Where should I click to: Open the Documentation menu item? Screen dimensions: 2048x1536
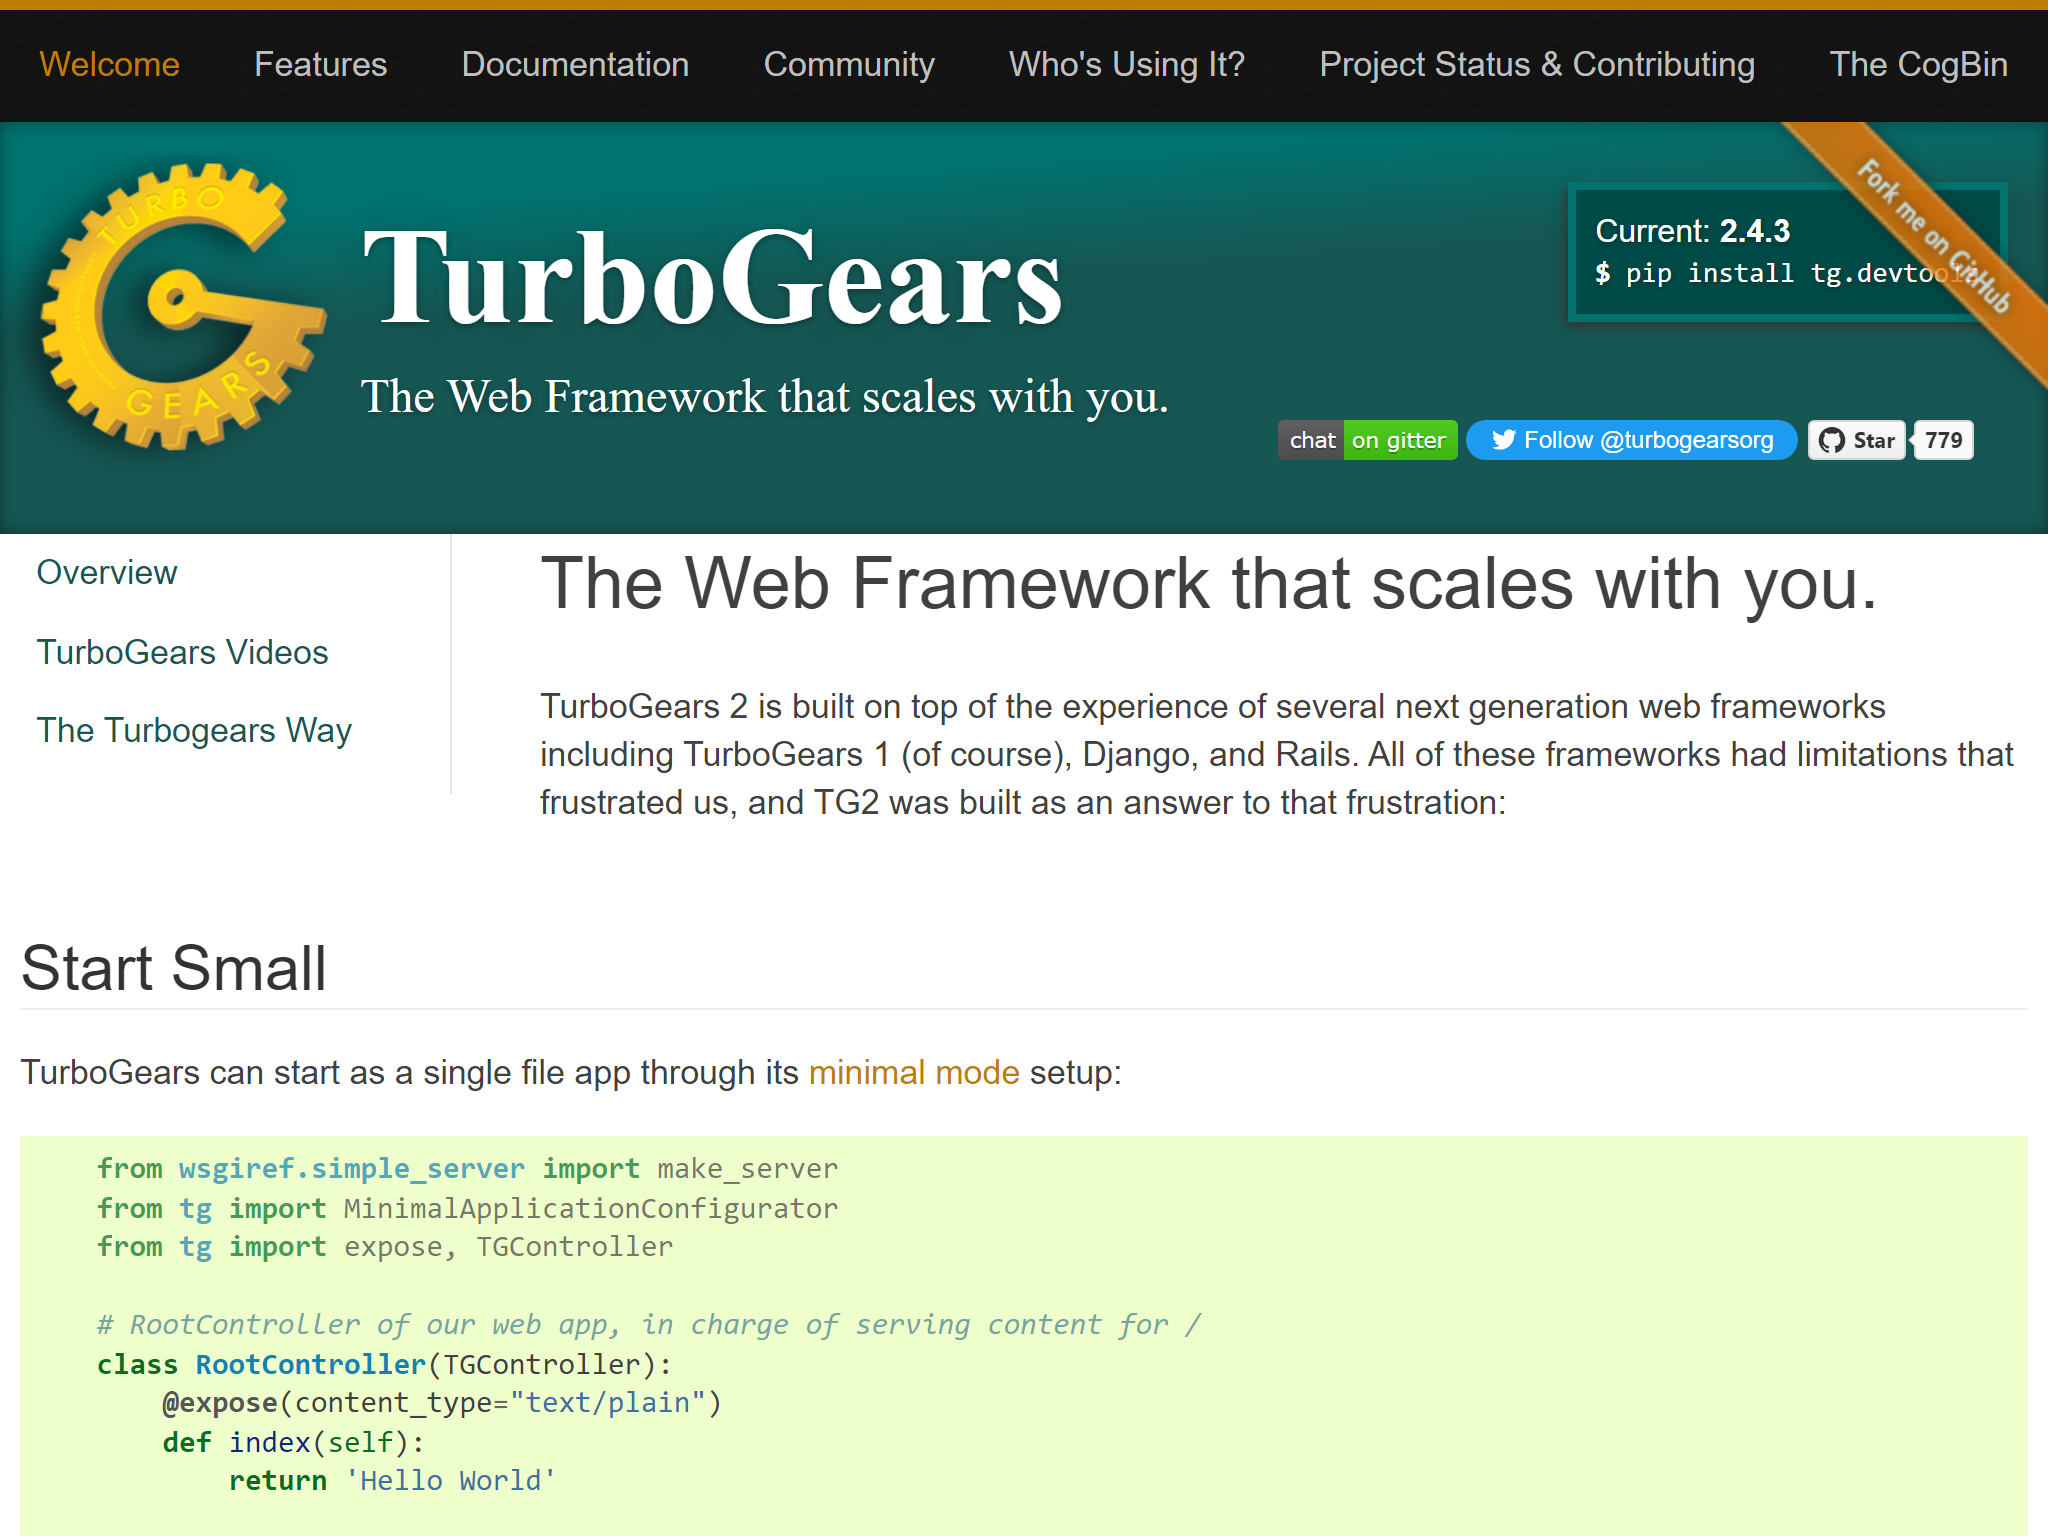click(575, 64)
